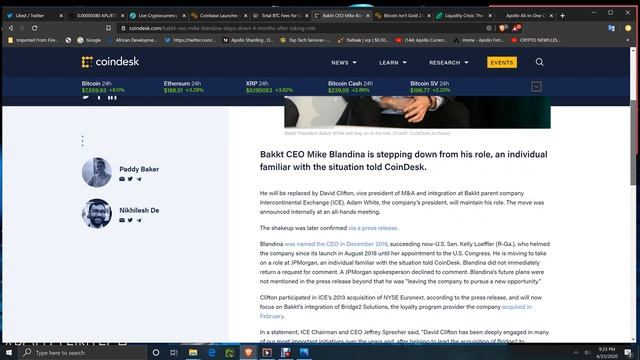Click Nikhilesh De author name

[x=139, y=210]
